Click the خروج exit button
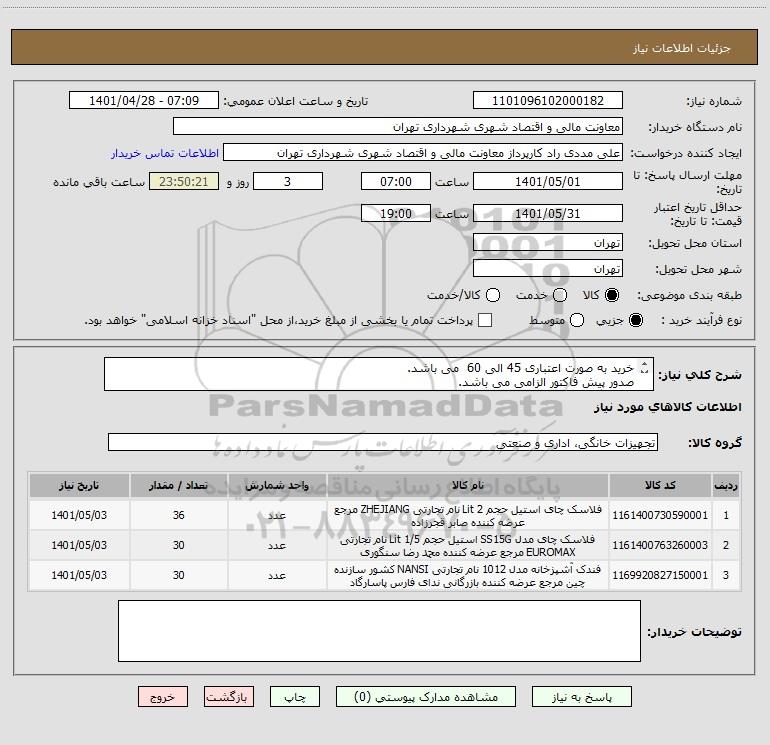 [163, 697]
